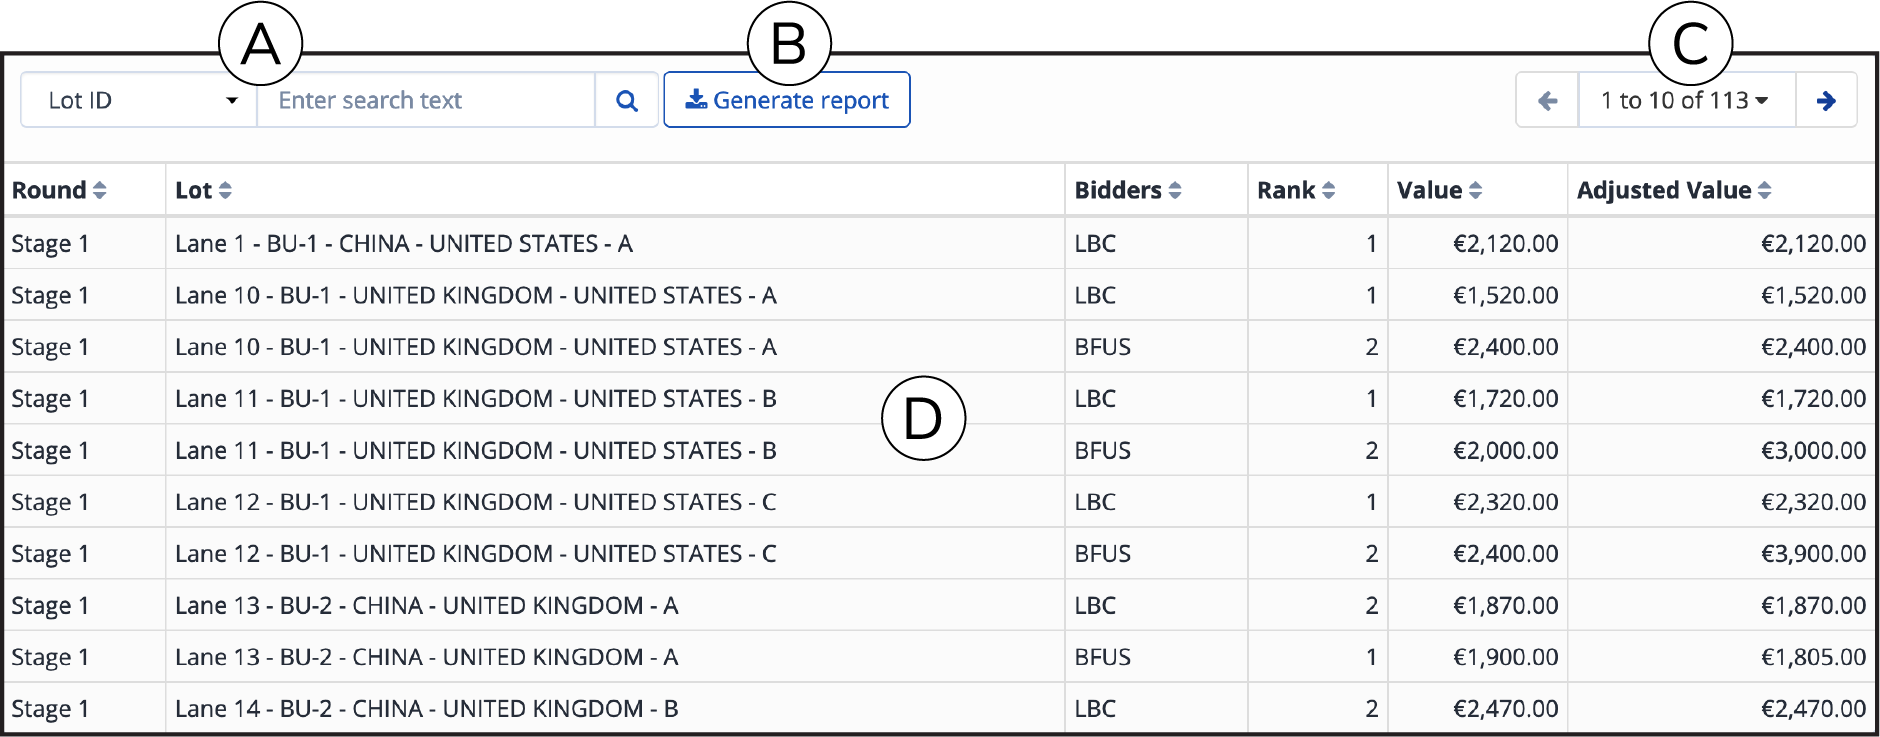The width and height of the screenshot is (1880, 737).
Task: Sort by Value column sort icon
Action: pyautogui.click(x=1475, y=190)
